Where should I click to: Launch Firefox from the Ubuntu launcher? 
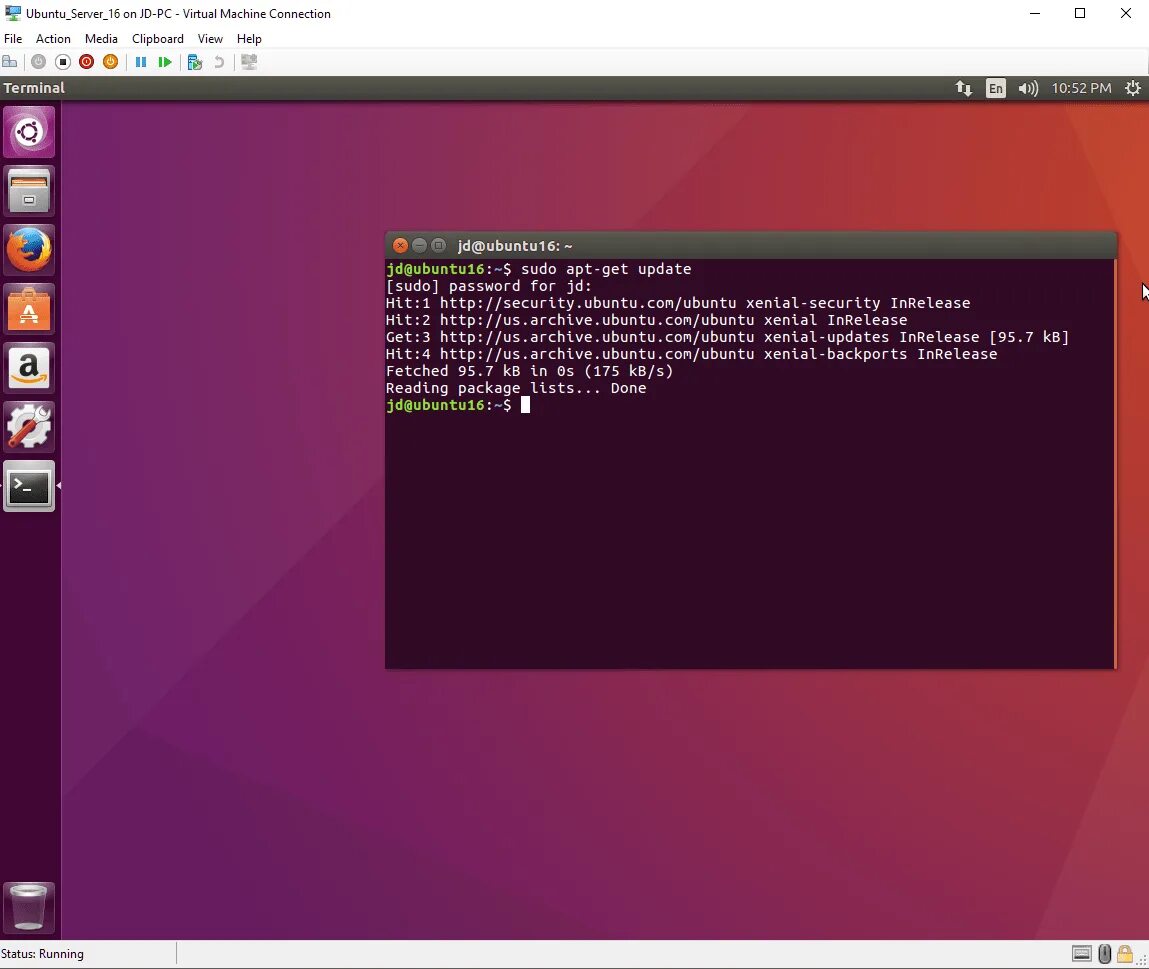click(29, 250)
